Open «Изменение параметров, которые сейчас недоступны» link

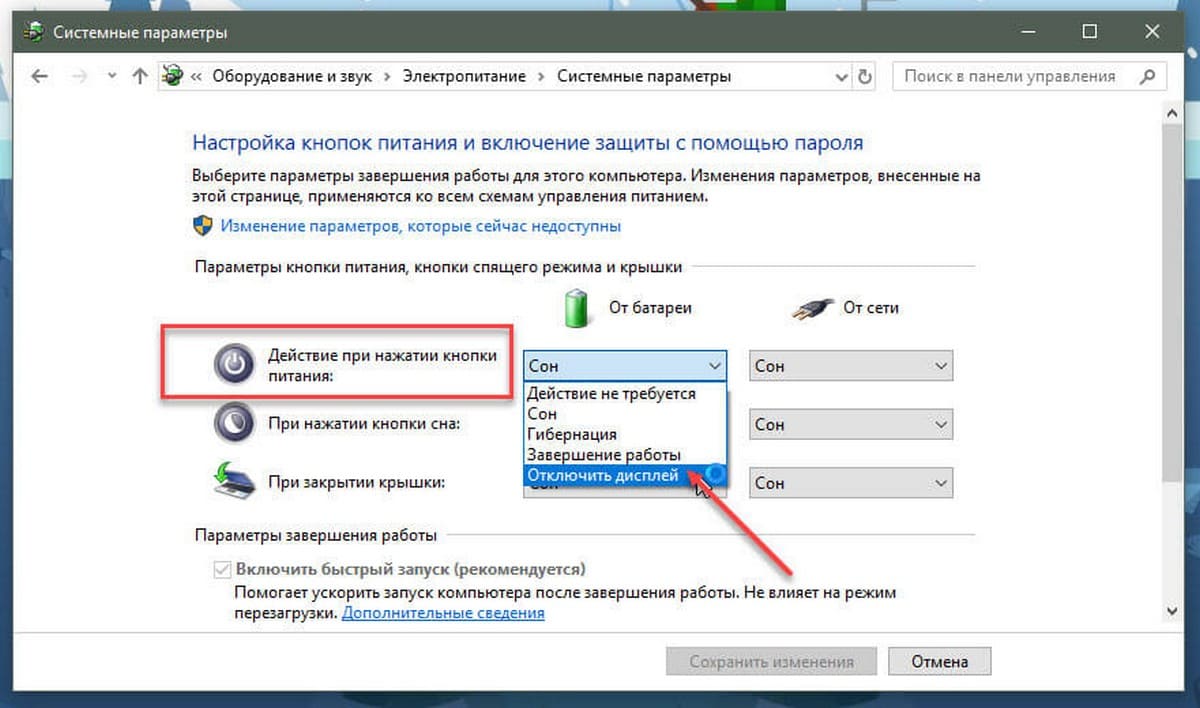(x=421, y=226)
